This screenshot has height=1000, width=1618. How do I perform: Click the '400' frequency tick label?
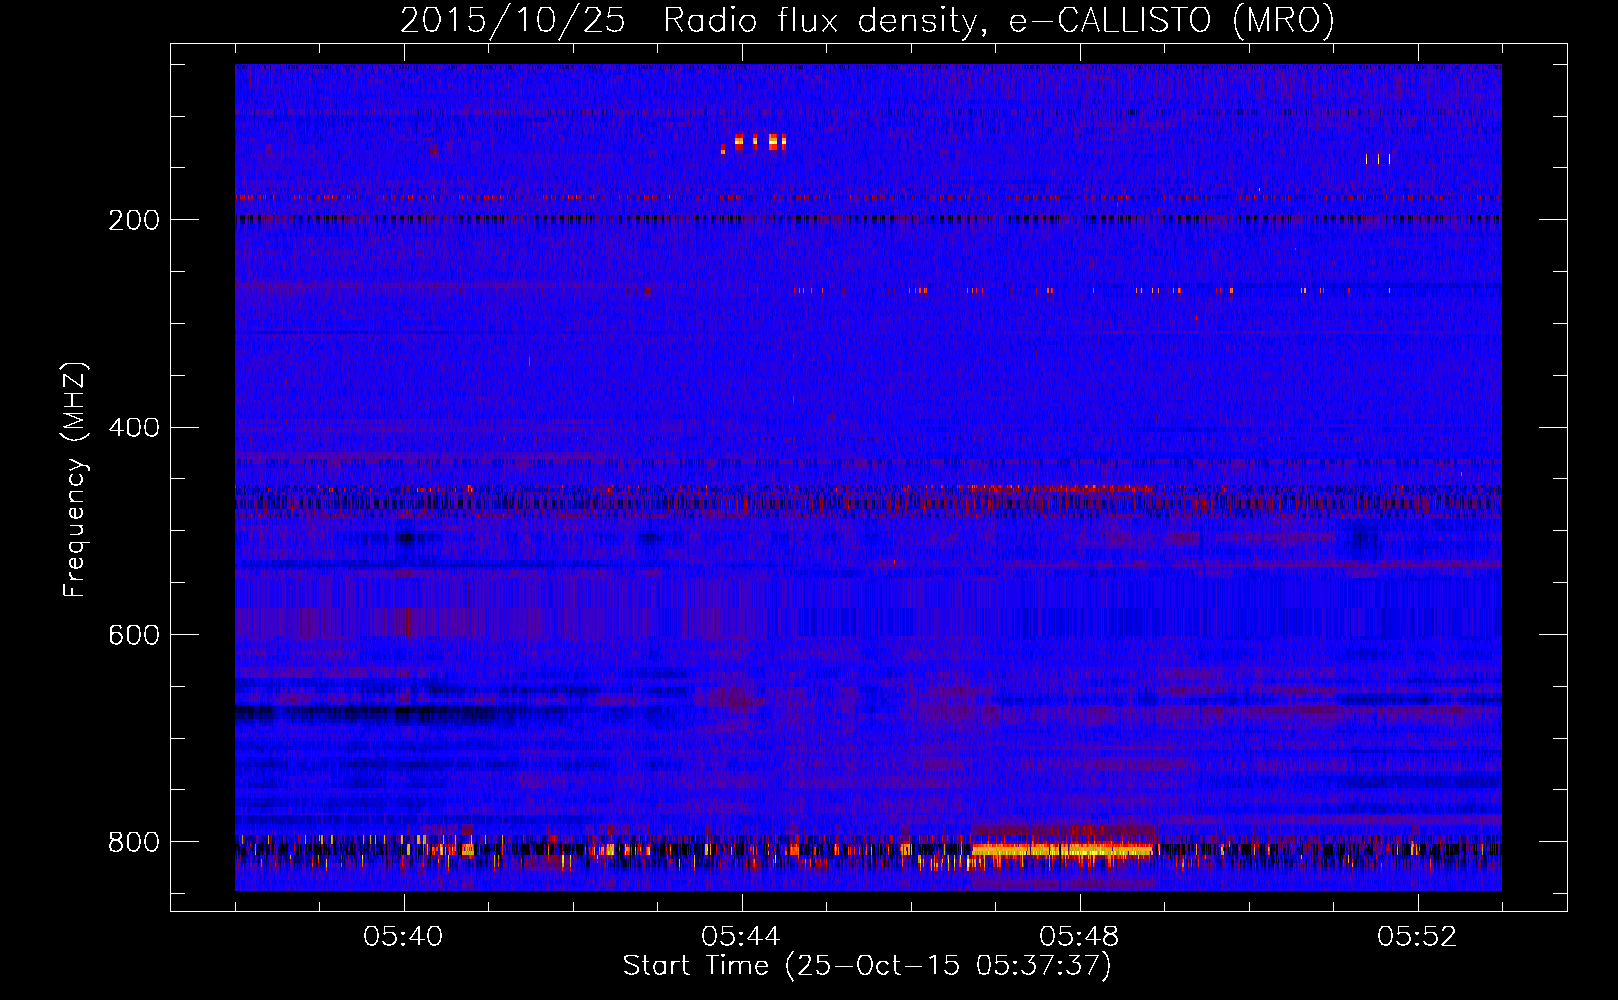[134, 427]
